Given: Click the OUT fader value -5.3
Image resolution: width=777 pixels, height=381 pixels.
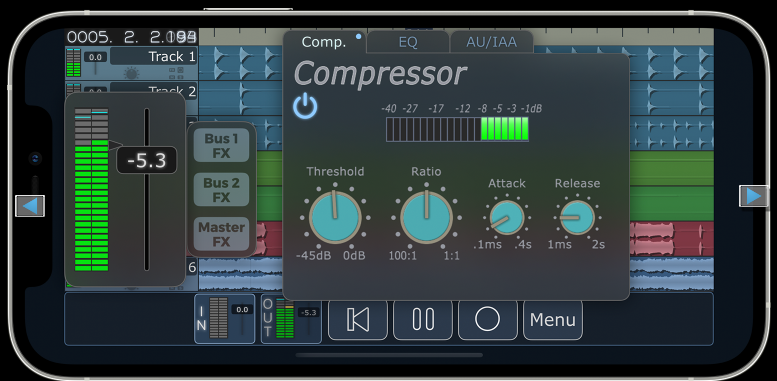Looking at the screenshot, I should pyautogui.click(x=308, y=313).
